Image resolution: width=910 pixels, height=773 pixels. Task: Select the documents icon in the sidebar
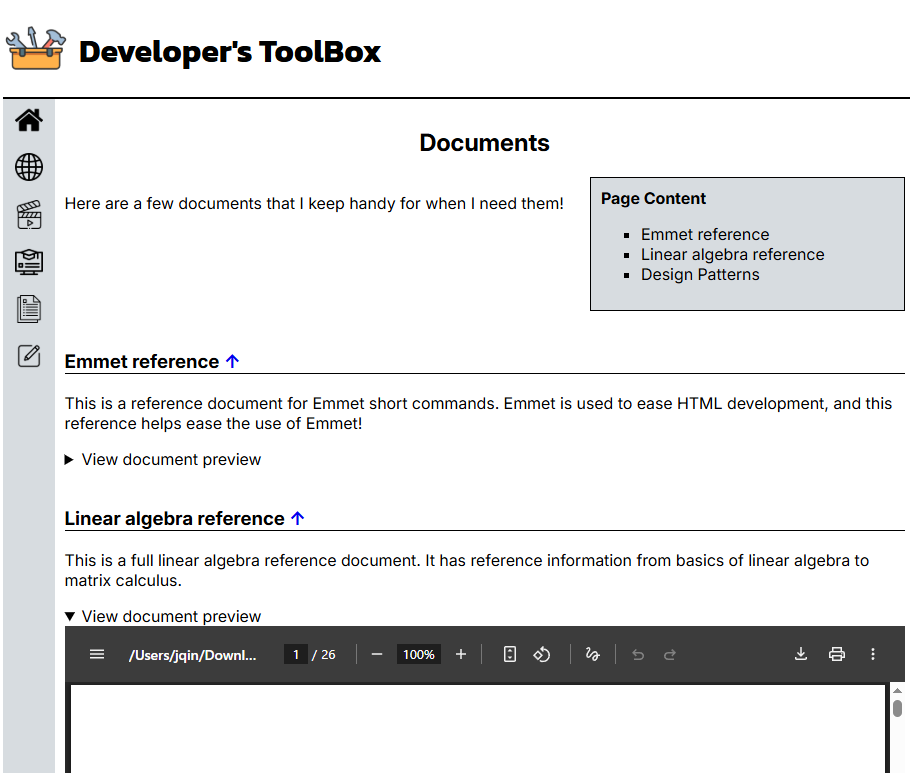click(x=29, y=309)
